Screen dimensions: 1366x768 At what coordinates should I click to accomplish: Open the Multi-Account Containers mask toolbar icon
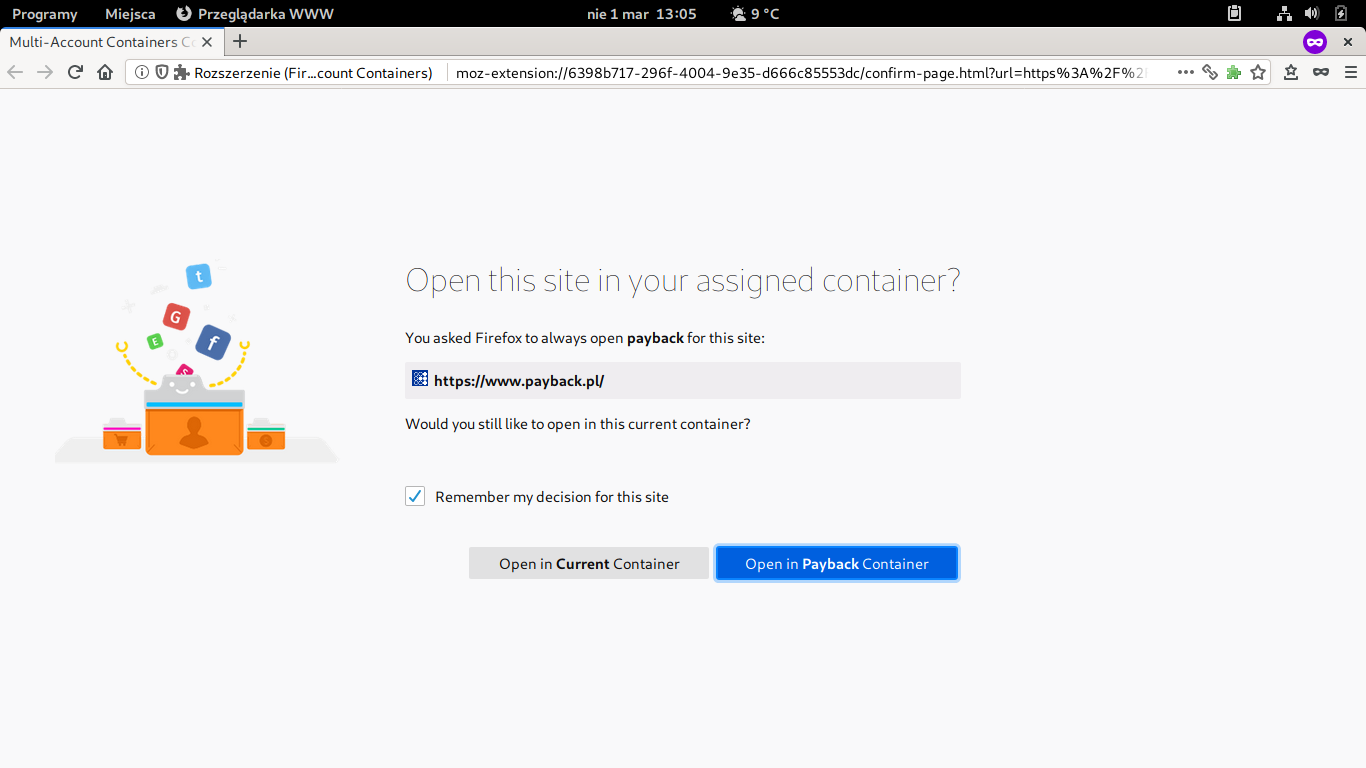[1322, 72]
